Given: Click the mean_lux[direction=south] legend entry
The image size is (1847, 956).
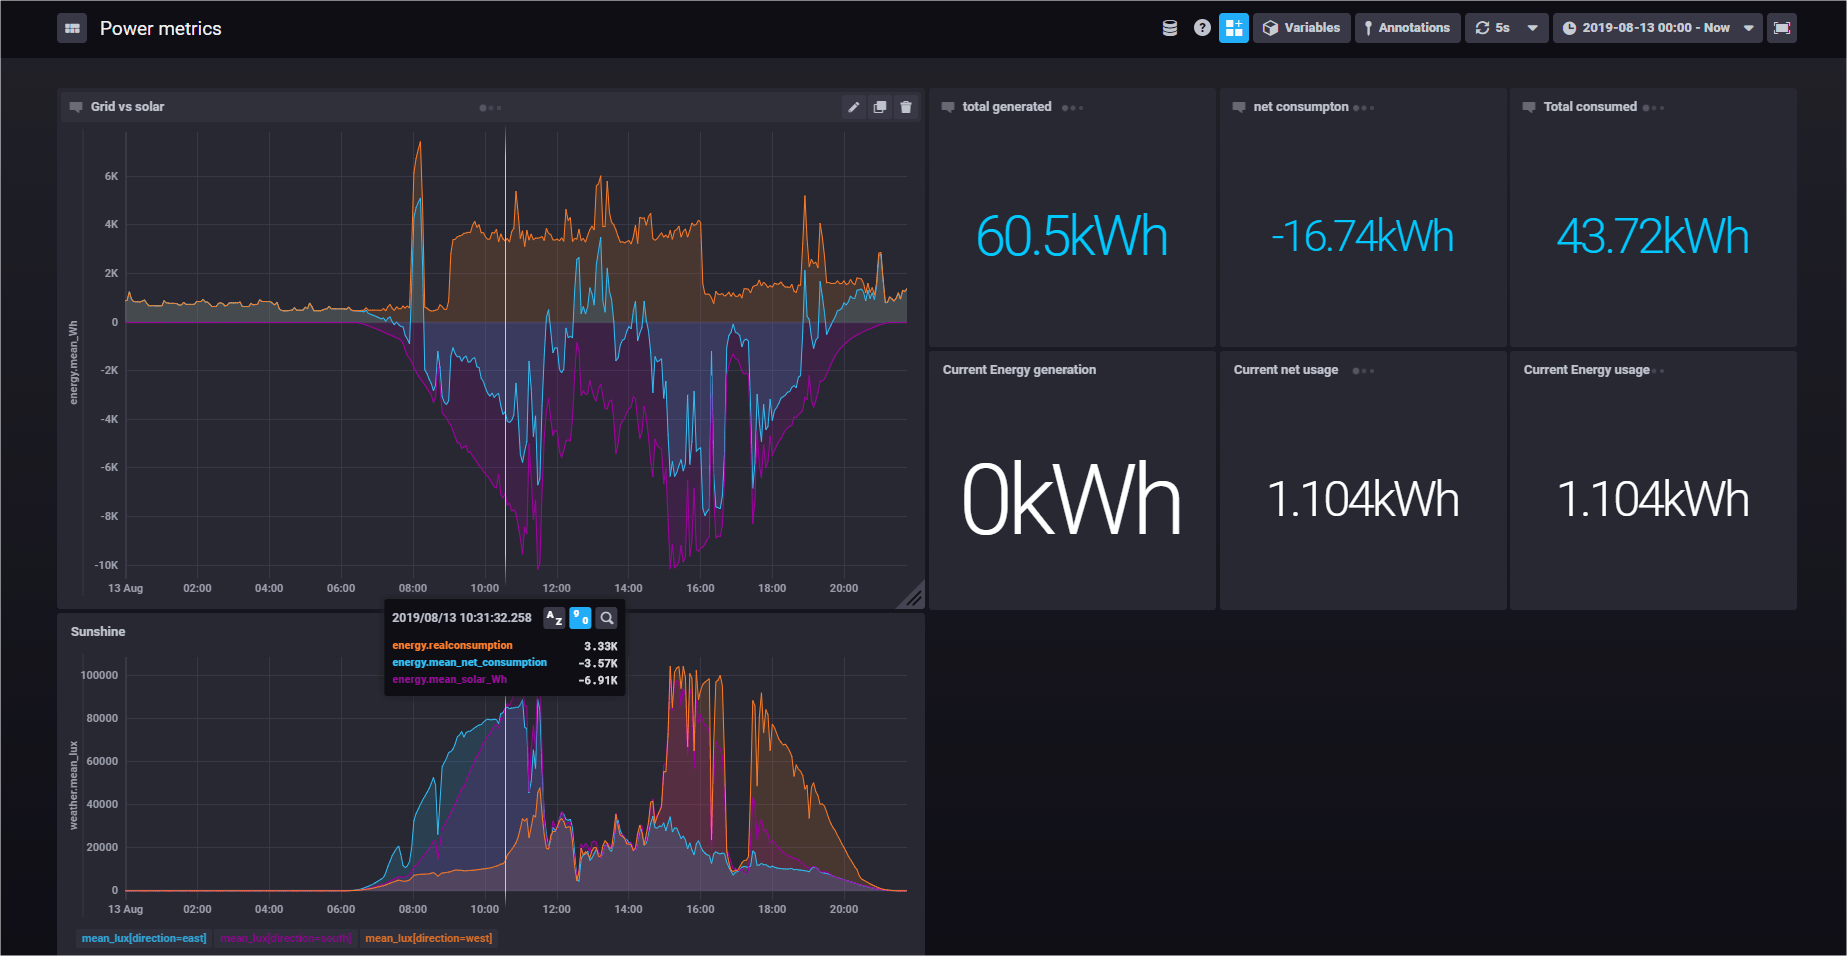Looking at the screenshot, I should [286, 938].
